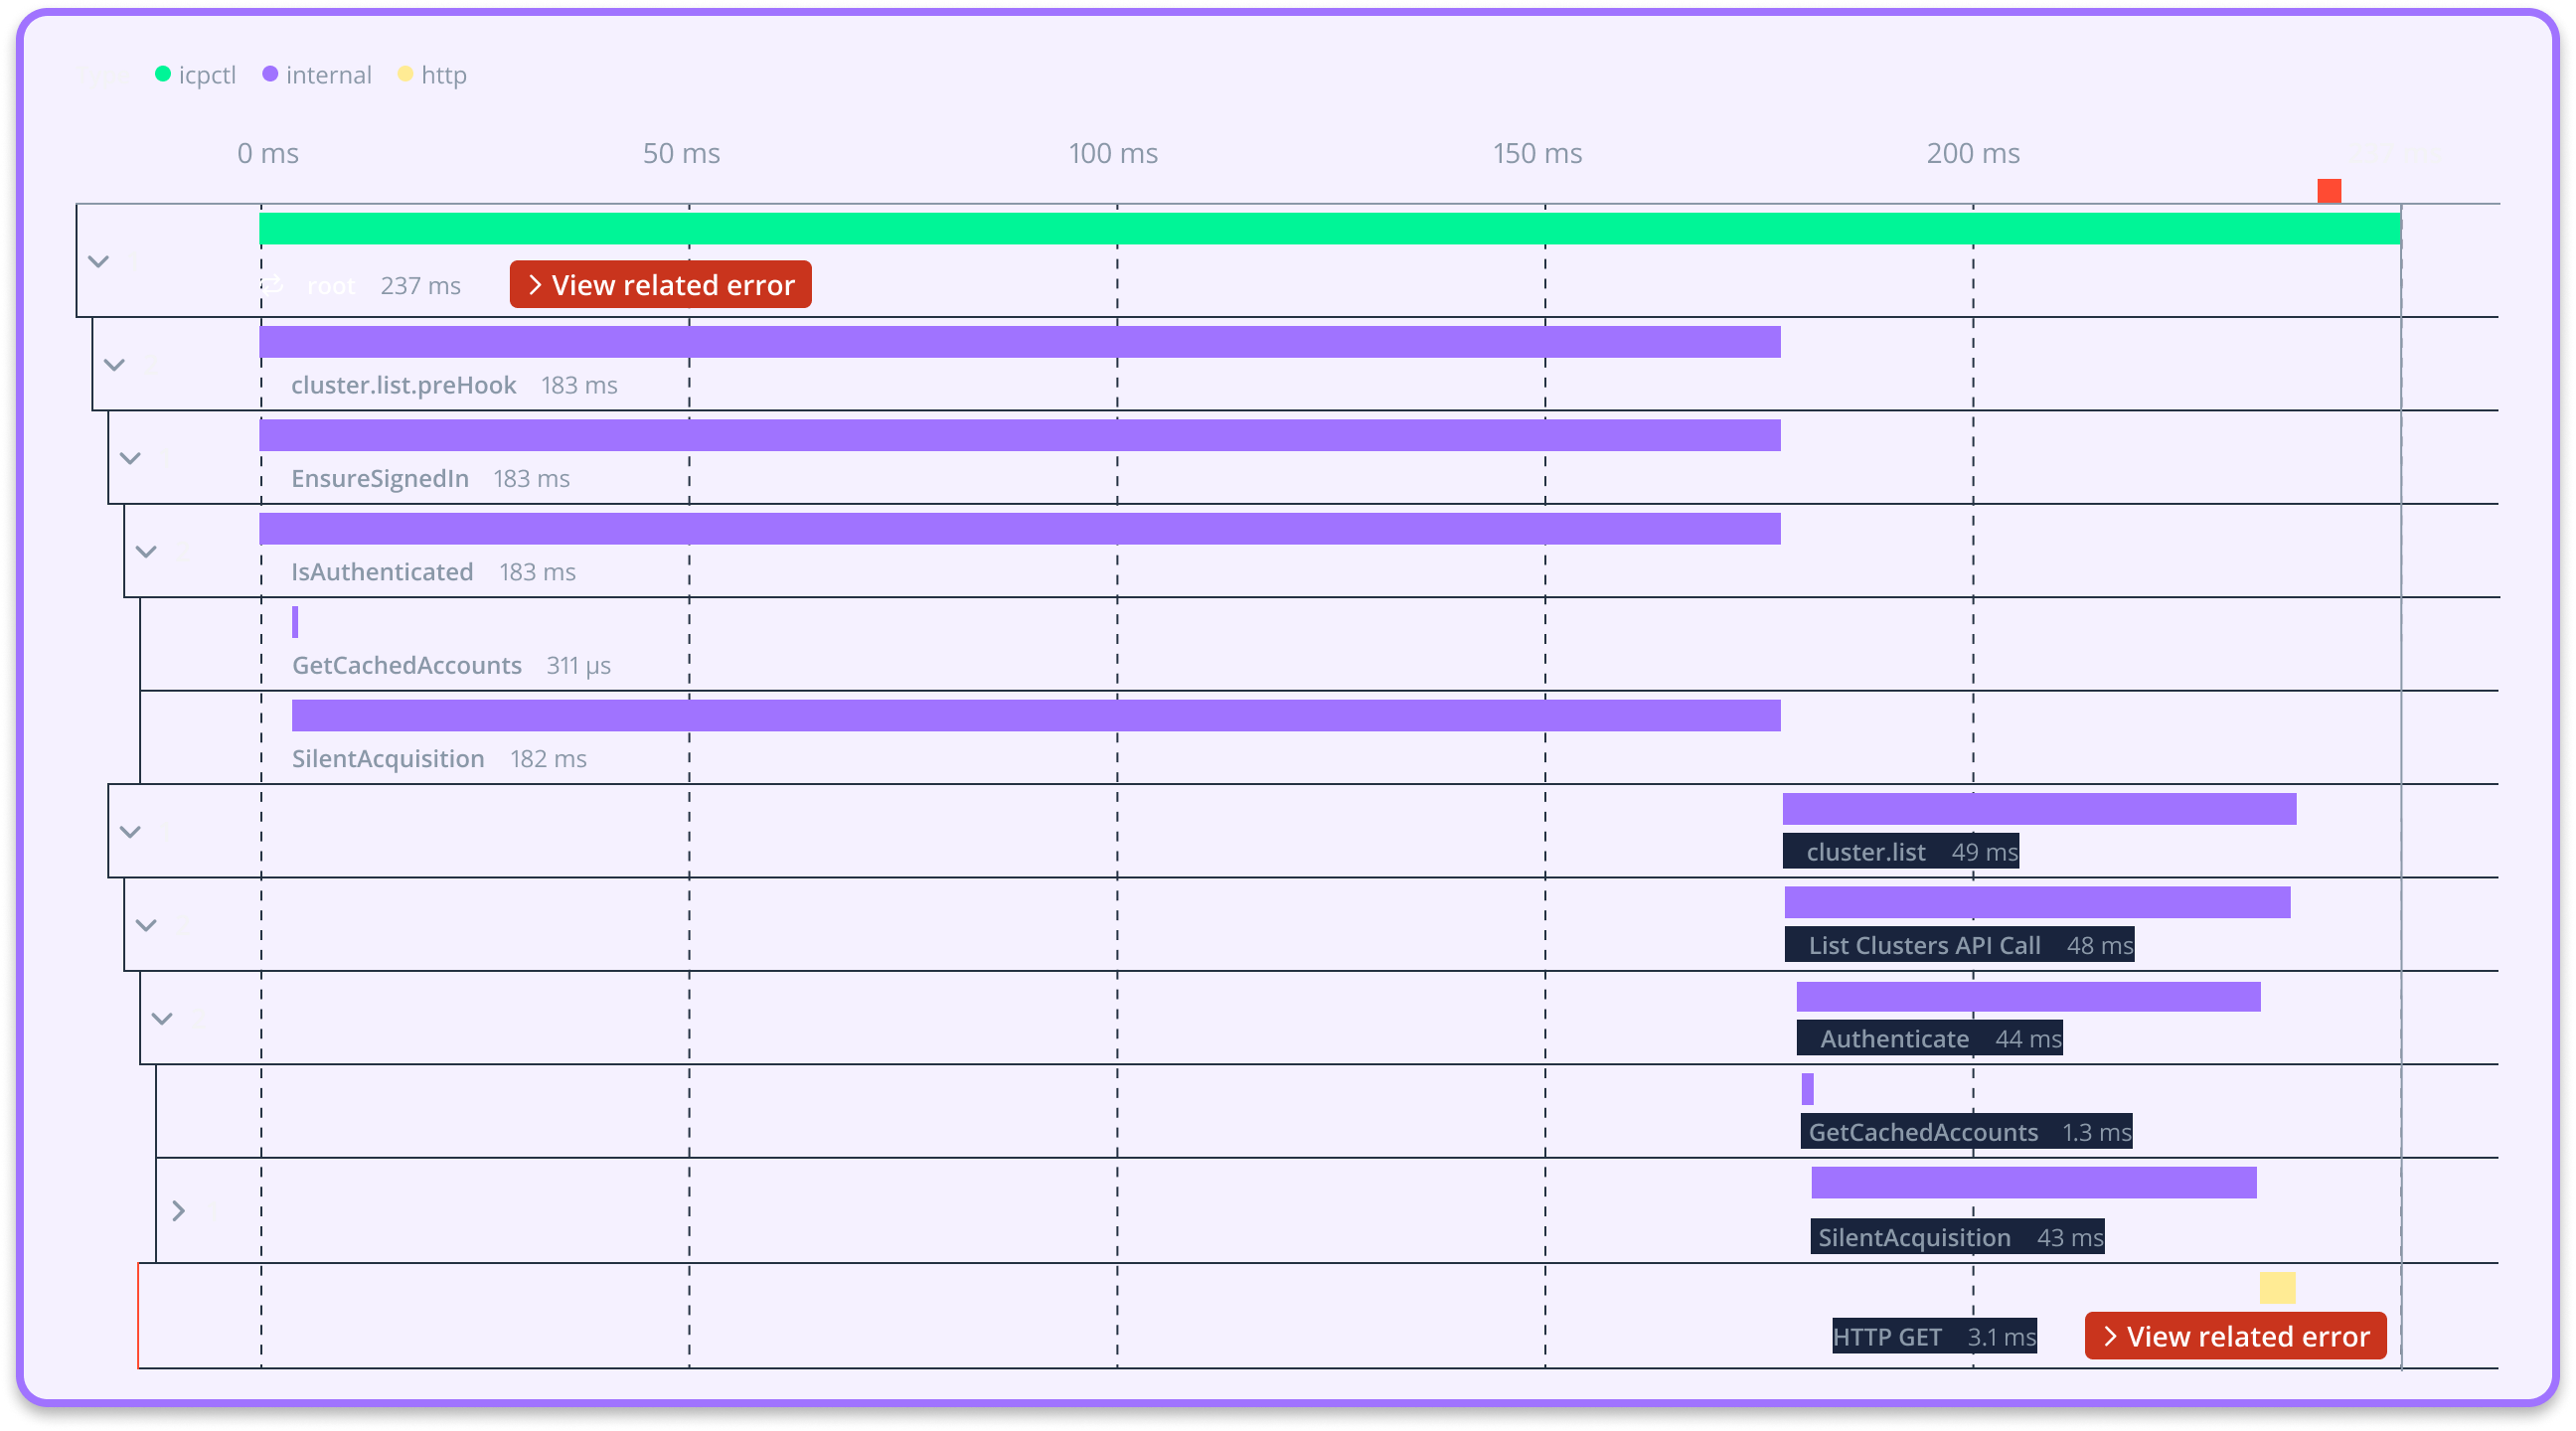
Task: Click the 50 ms axis label
Action: [681, 153]
